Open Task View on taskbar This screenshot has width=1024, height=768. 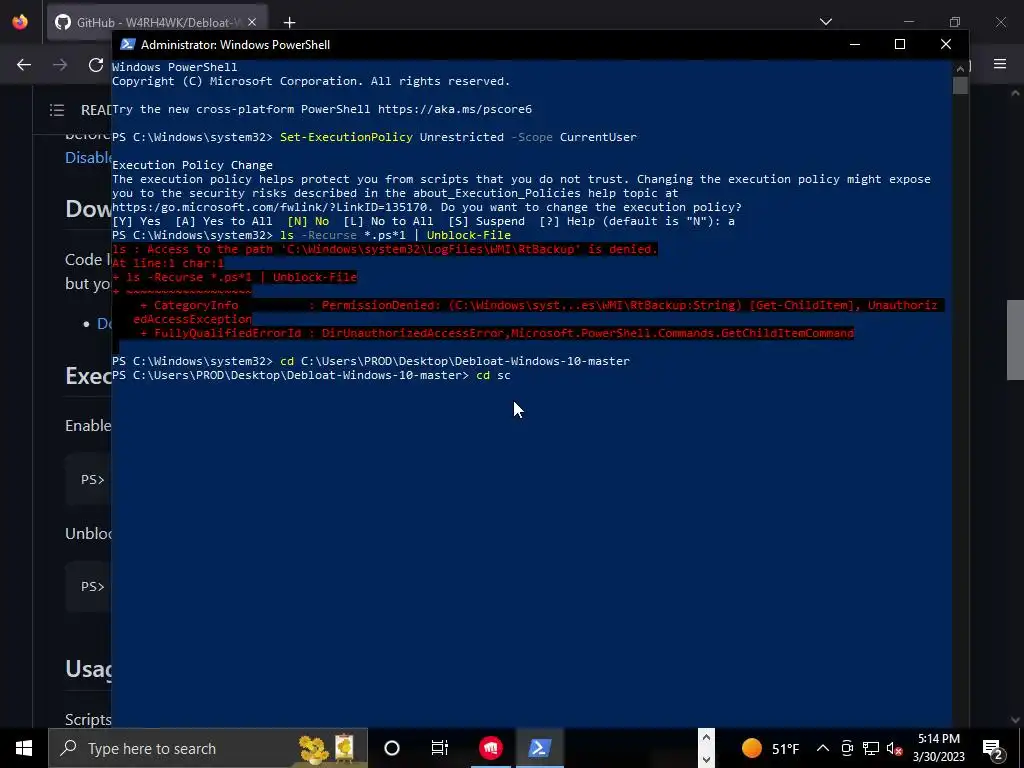pos(440,748)
